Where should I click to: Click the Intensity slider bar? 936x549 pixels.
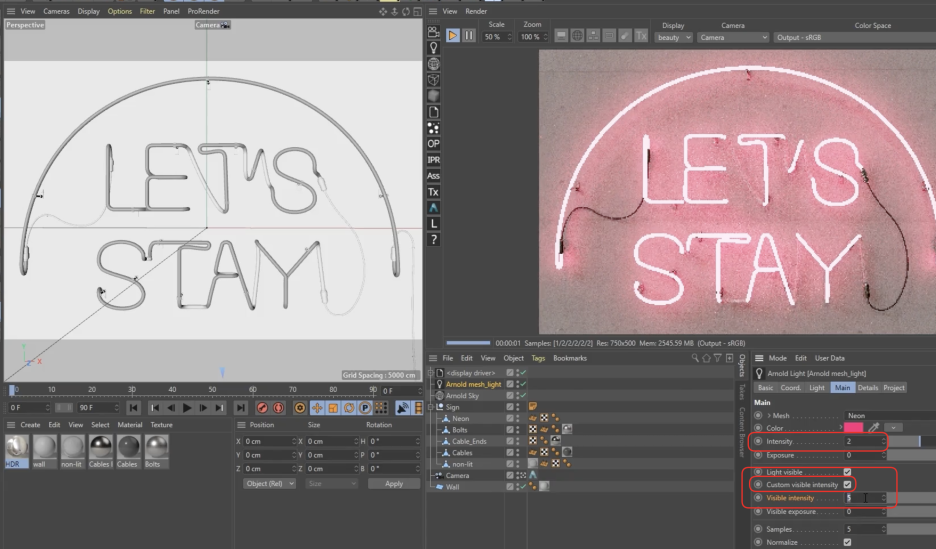(913, 441)
